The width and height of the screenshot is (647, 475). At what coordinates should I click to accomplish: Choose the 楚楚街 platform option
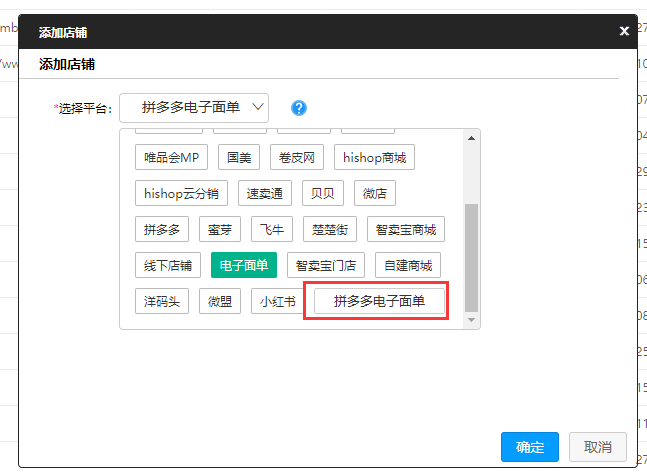tap(330, 229)
